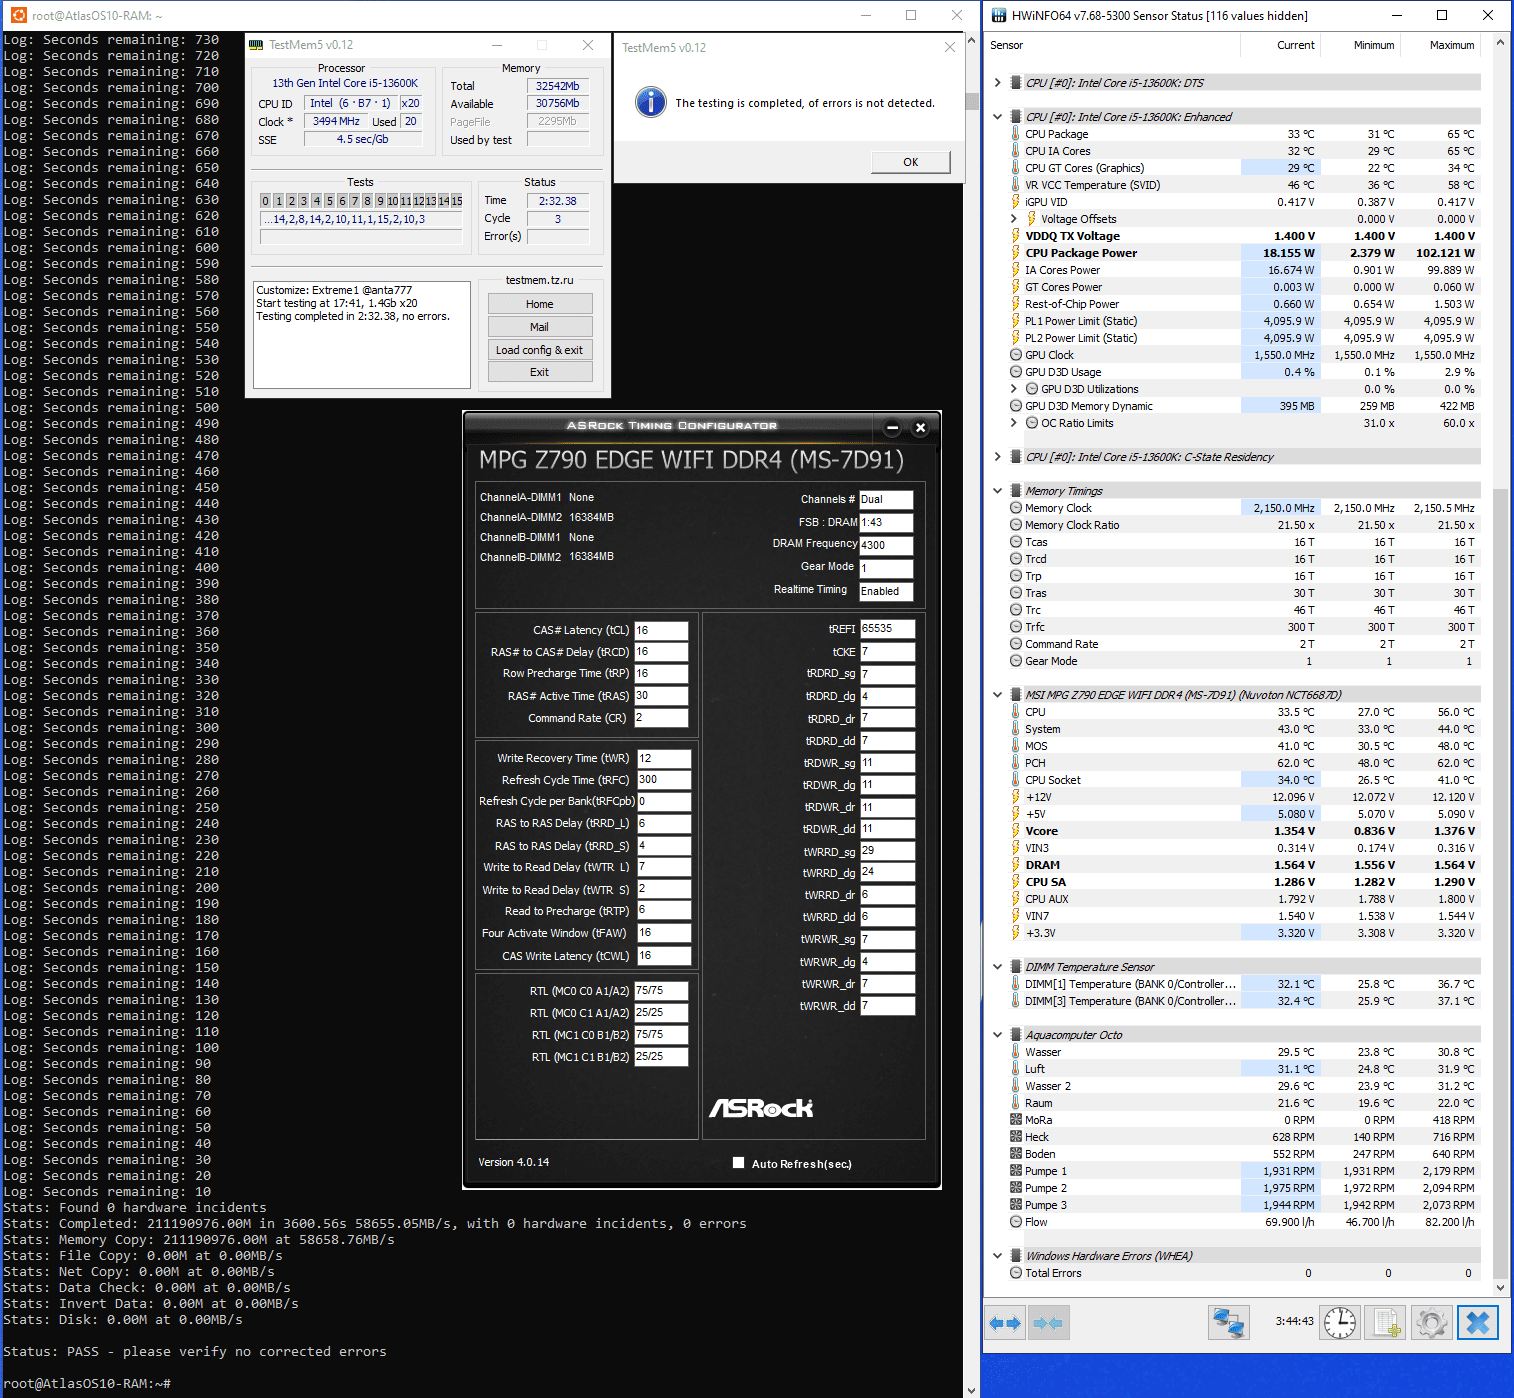
Task: Open HWiNFO sensor settings gear icon
Action: point(1432,1323)
